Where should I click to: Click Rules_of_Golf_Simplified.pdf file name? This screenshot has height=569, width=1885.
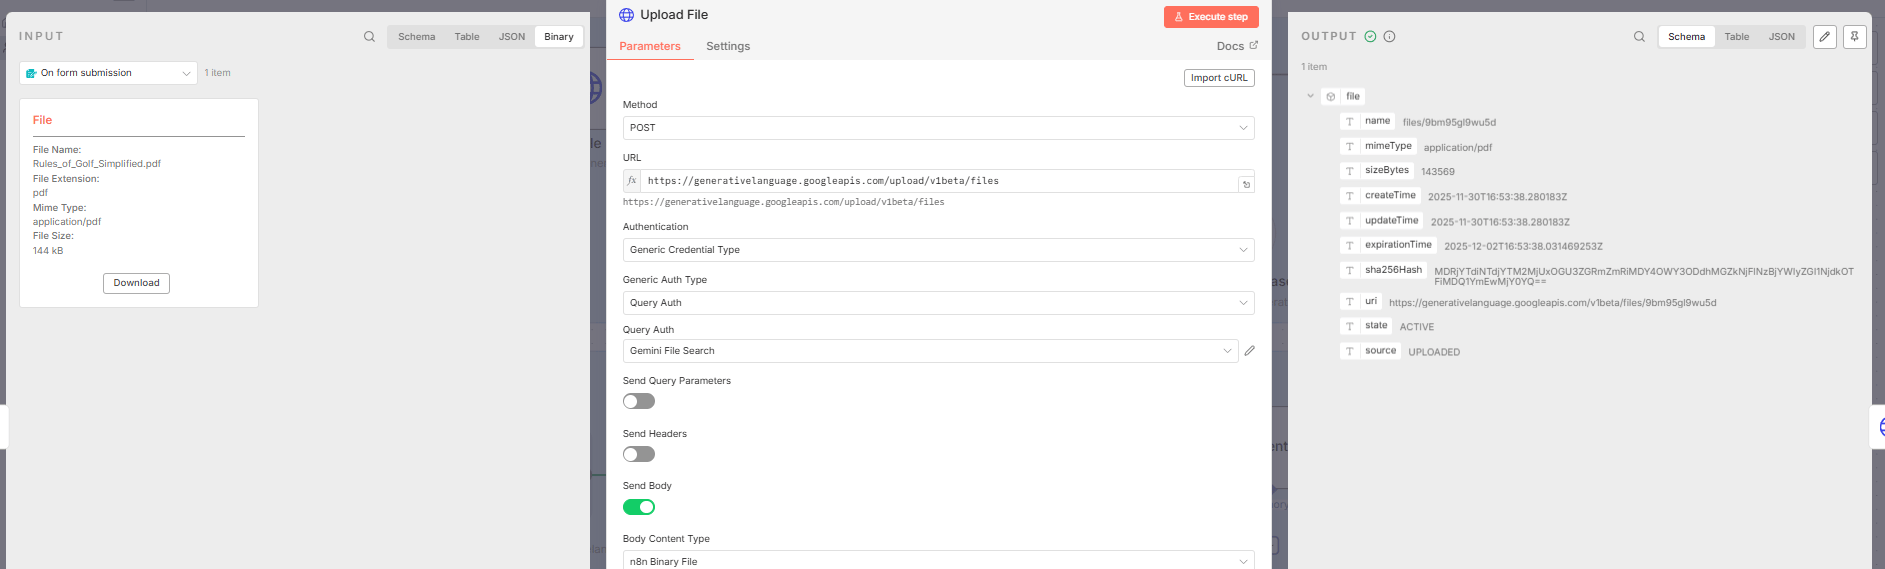[97, 164]
